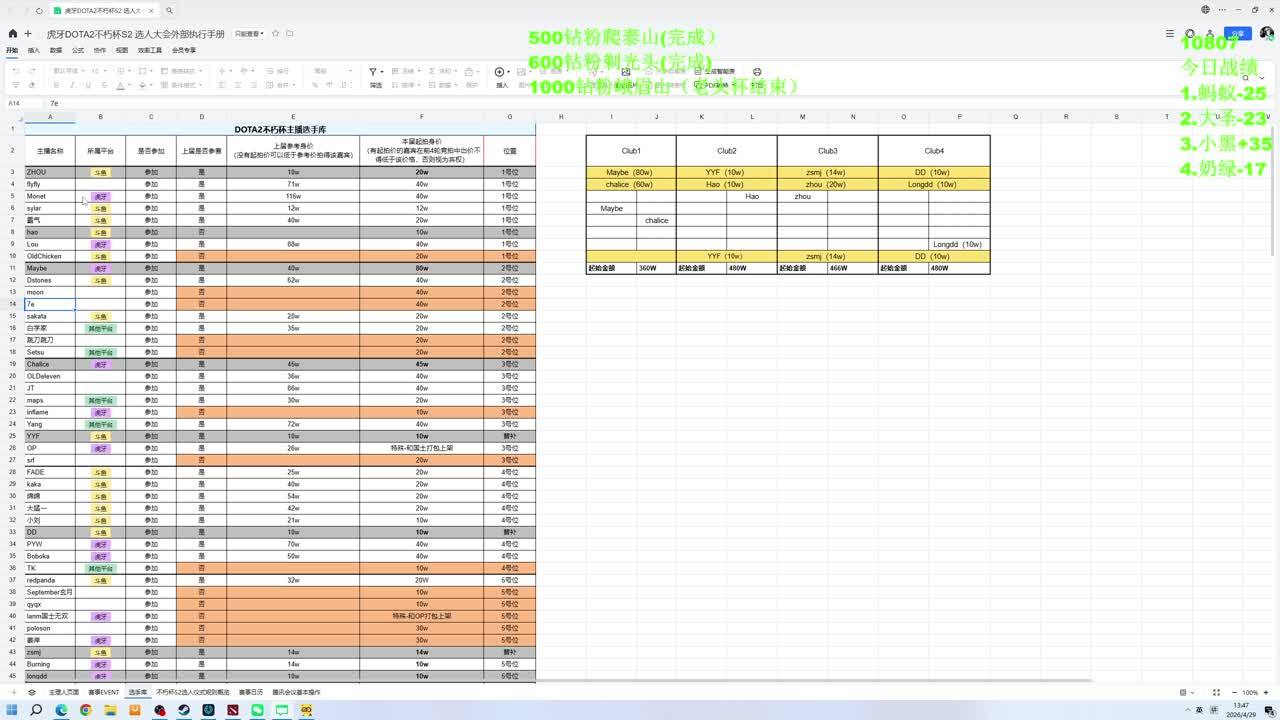
Task: Toggle italic formatting
Action: tap(71, 85)
